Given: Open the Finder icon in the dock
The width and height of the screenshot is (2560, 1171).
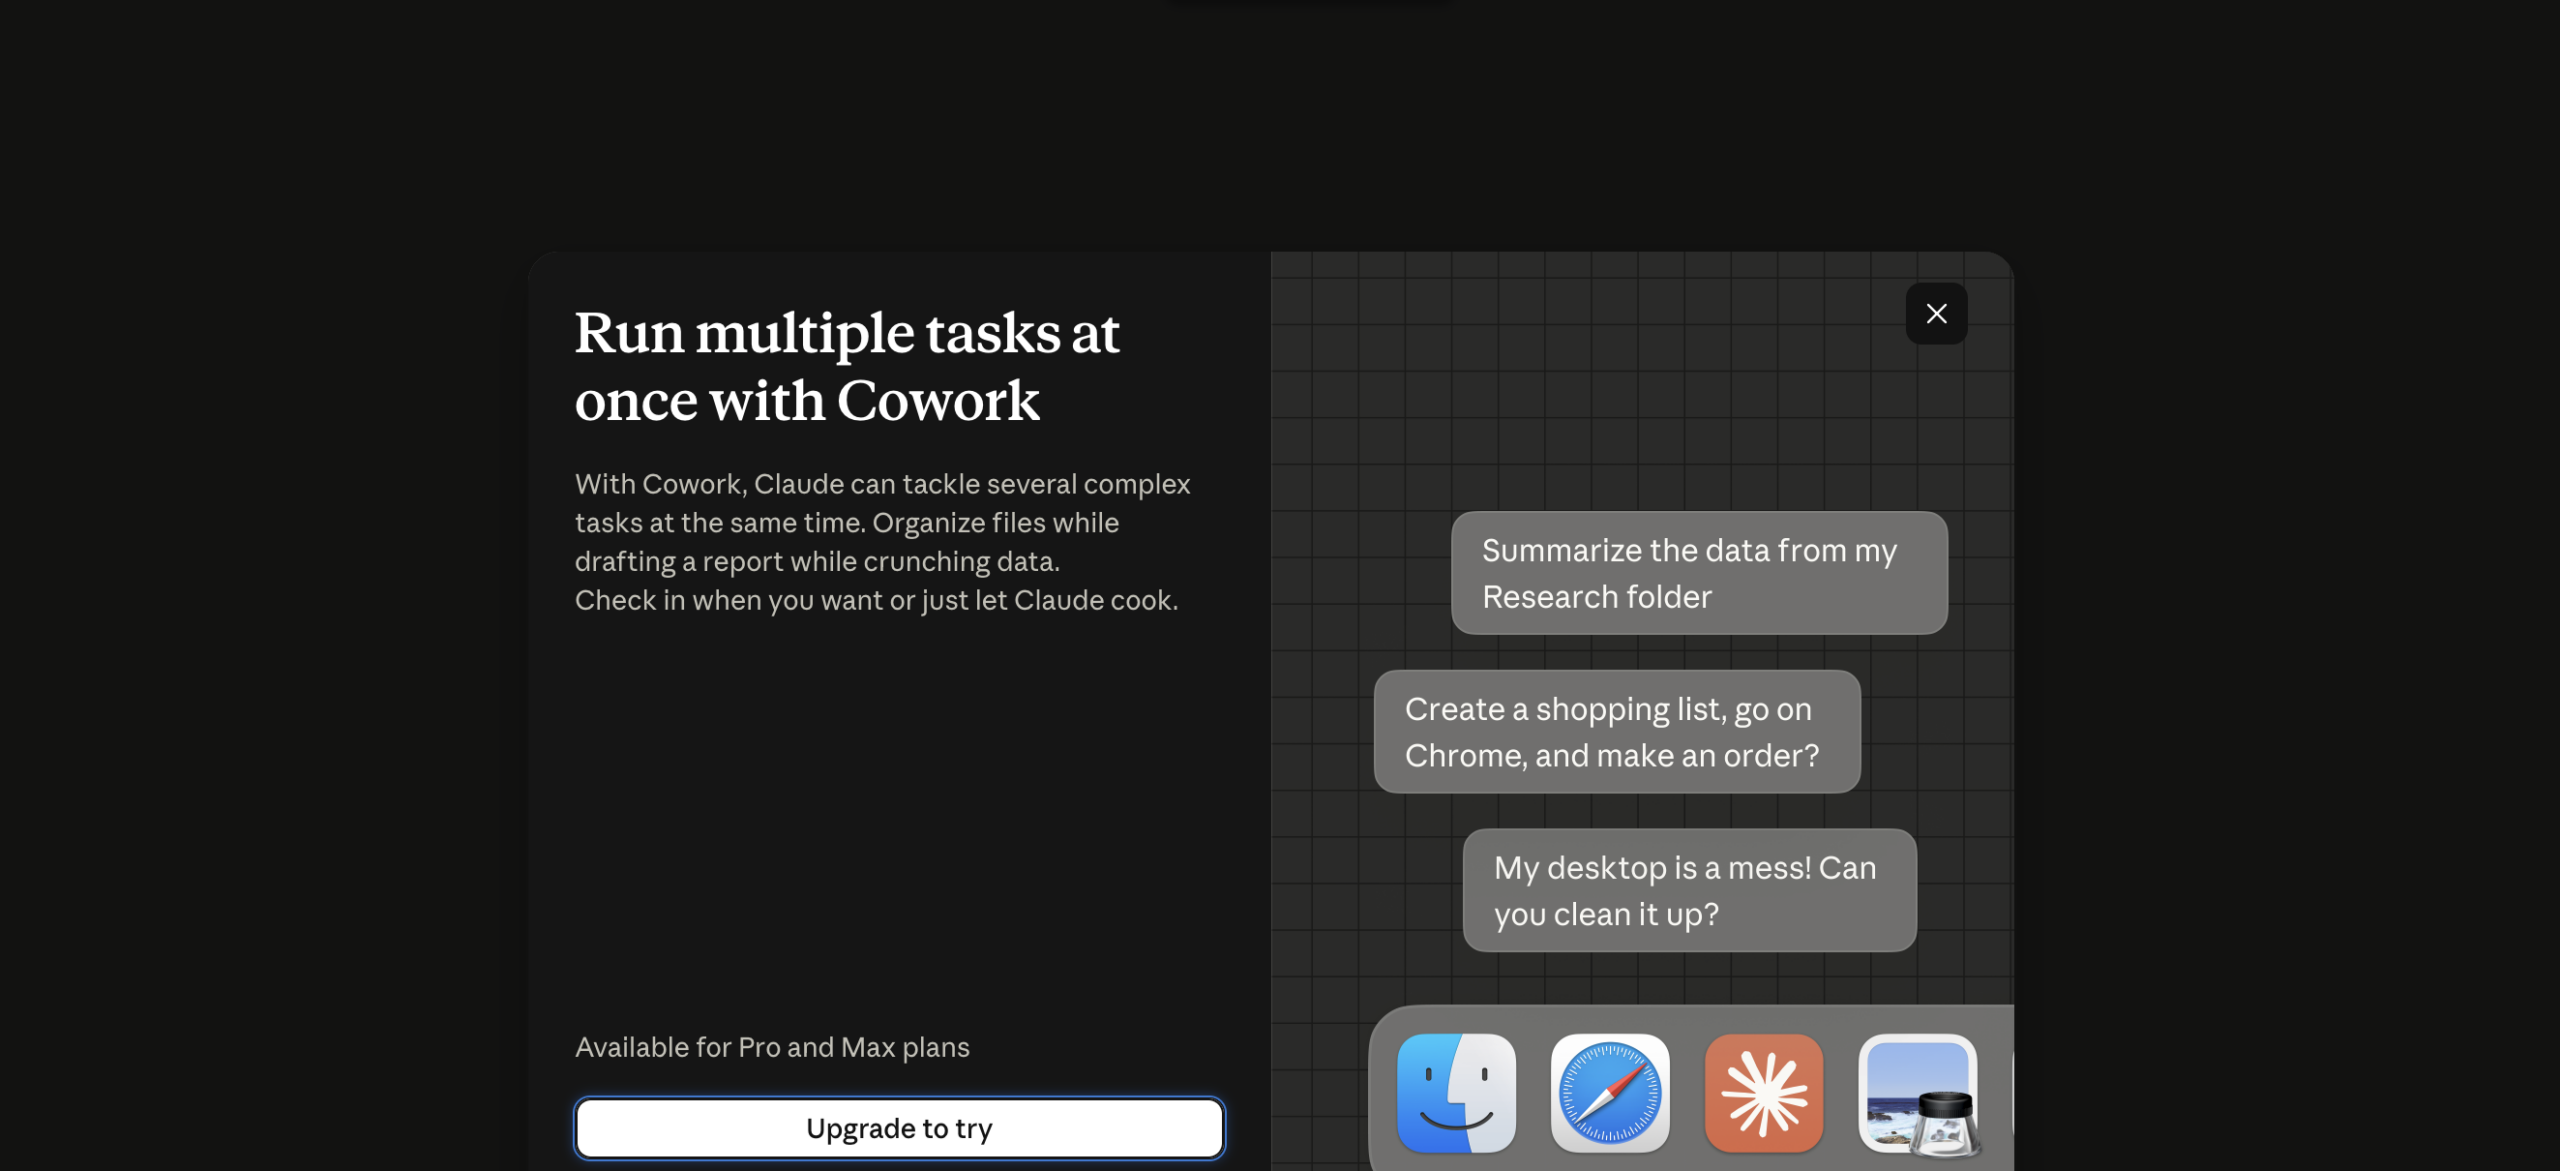Looking at the screenshot, I should pos(1456,1093).
